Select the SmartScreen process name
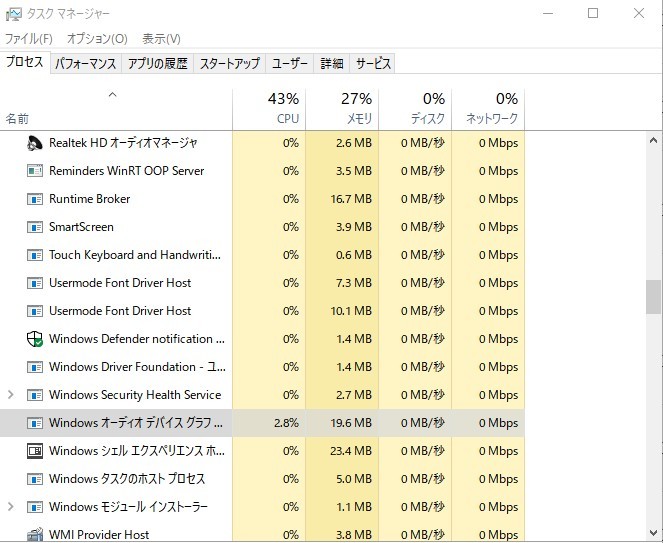 point(81,227)
